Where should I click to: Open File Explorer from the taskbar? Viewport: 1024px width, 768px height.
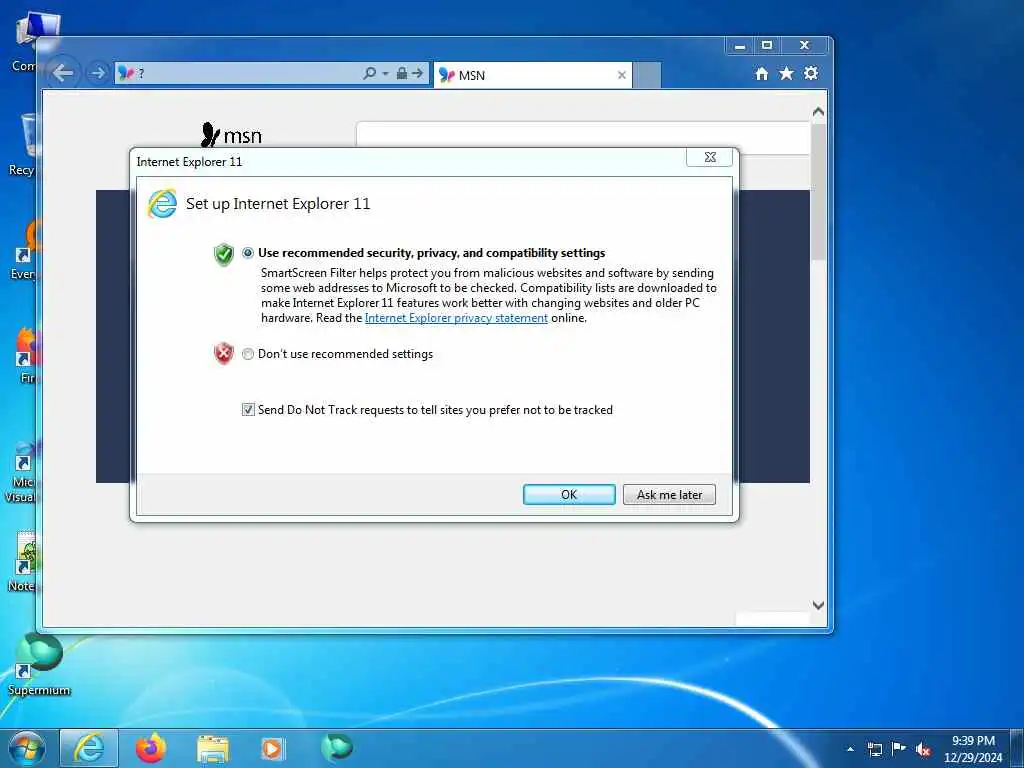(213, 749)
